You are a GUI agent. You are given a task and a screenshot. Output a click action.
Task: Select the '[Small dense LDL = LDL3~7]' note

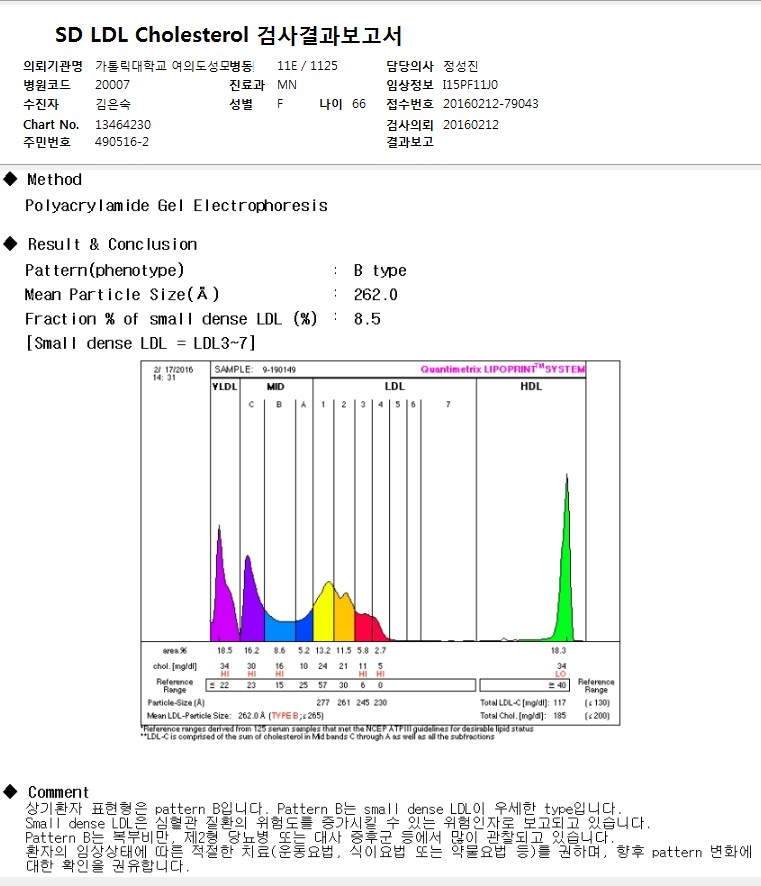(x=140, y=344)
